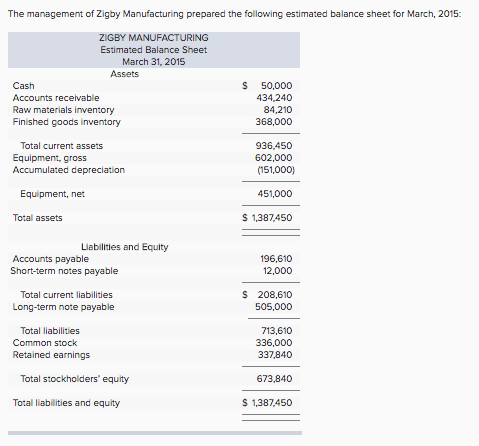Select the 'Cash' row label
The image size is (479, 446).
24,86
